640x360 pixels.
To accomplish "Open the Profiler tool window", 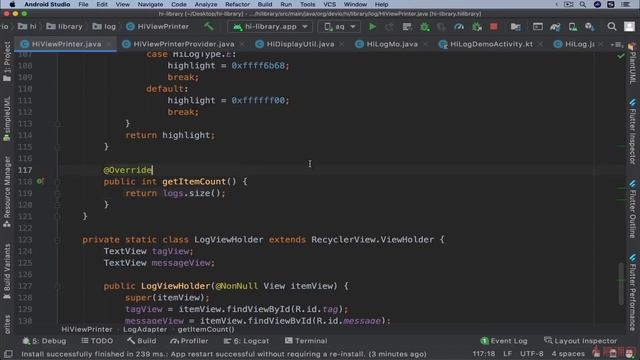I will pyautogui.click(x=189, y=341).
